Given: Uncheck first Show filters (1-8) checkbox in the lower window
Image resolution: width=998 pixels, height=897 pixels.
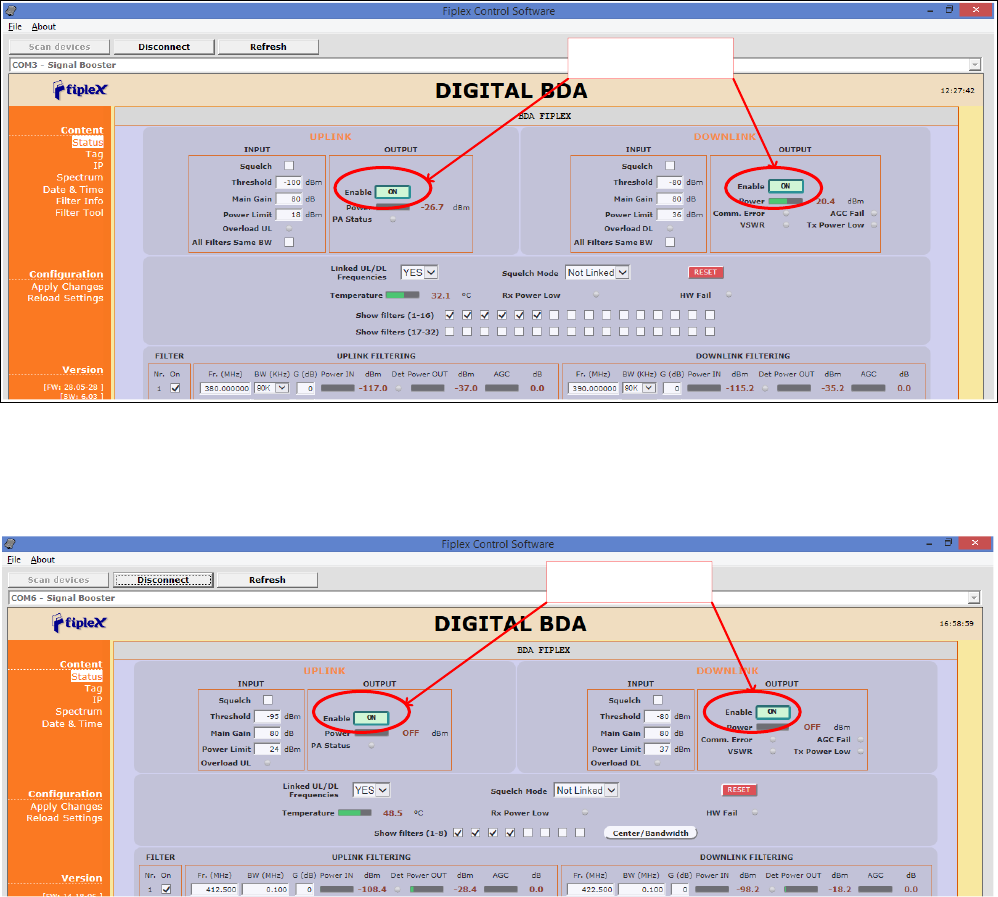Looking at the screenshot, I should point(458,833).
